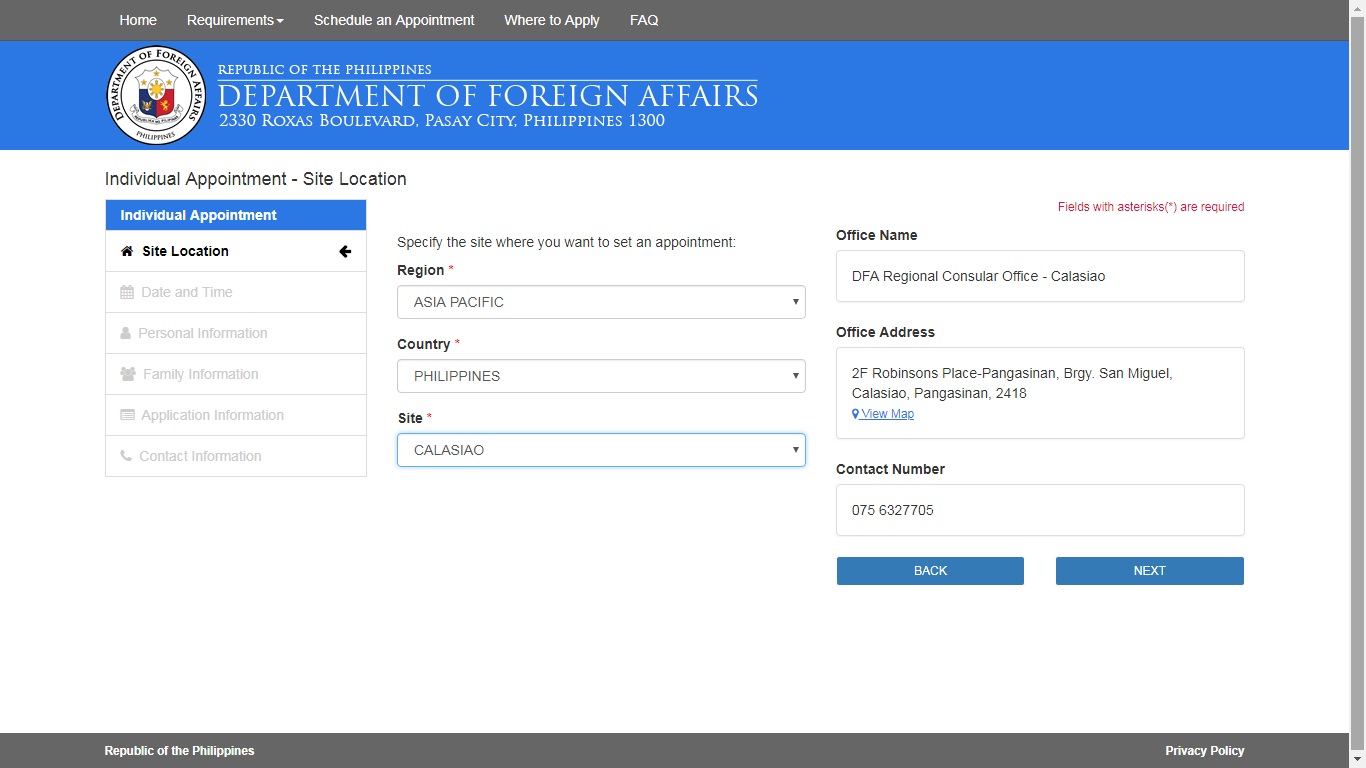Click the person icon next to Personal Information
Viewport: 1366px width, 768px height.
point(127,333)
